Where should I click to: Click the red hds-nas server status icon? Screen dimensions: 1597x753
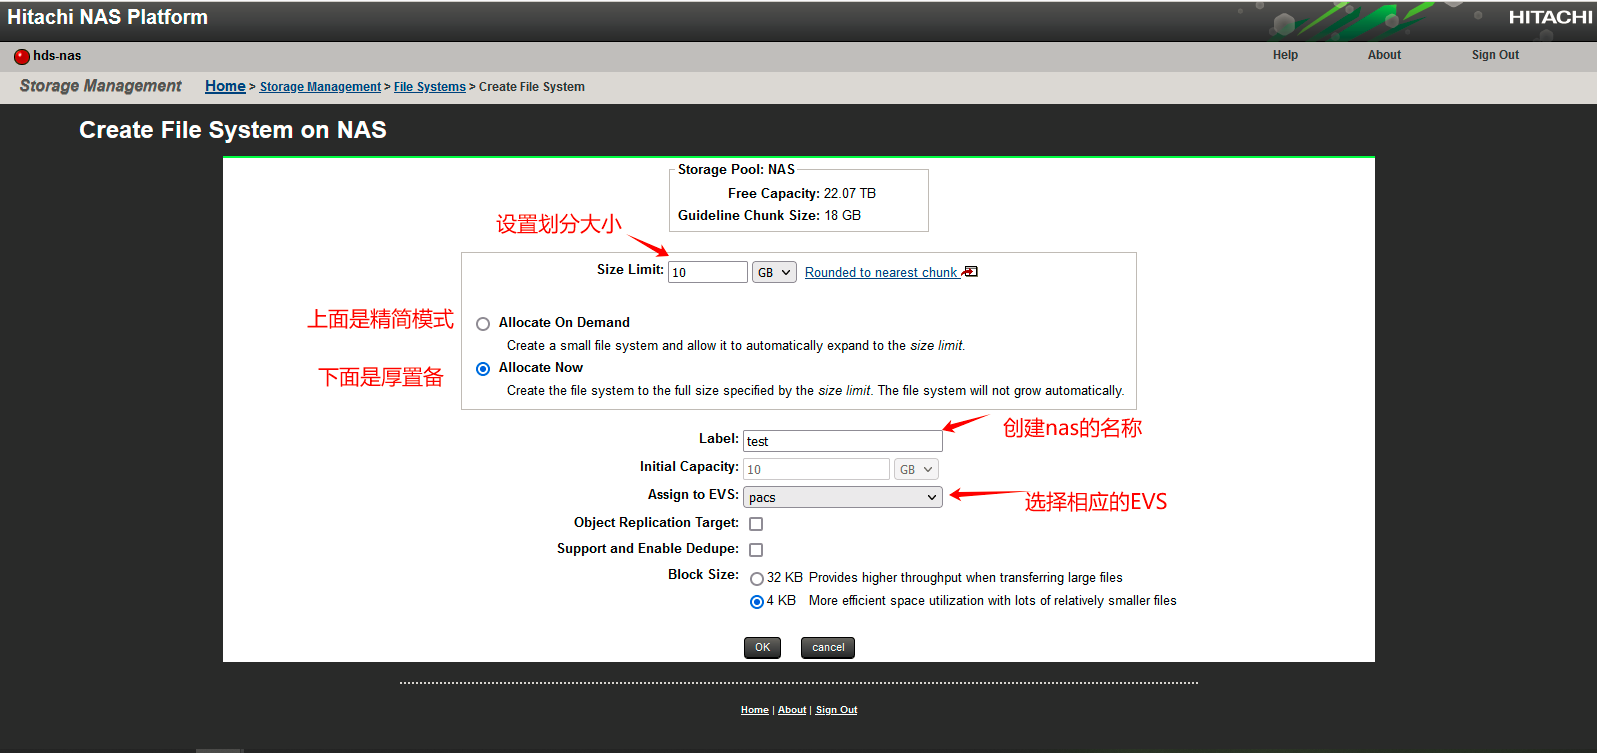click(x=22, y=56)
